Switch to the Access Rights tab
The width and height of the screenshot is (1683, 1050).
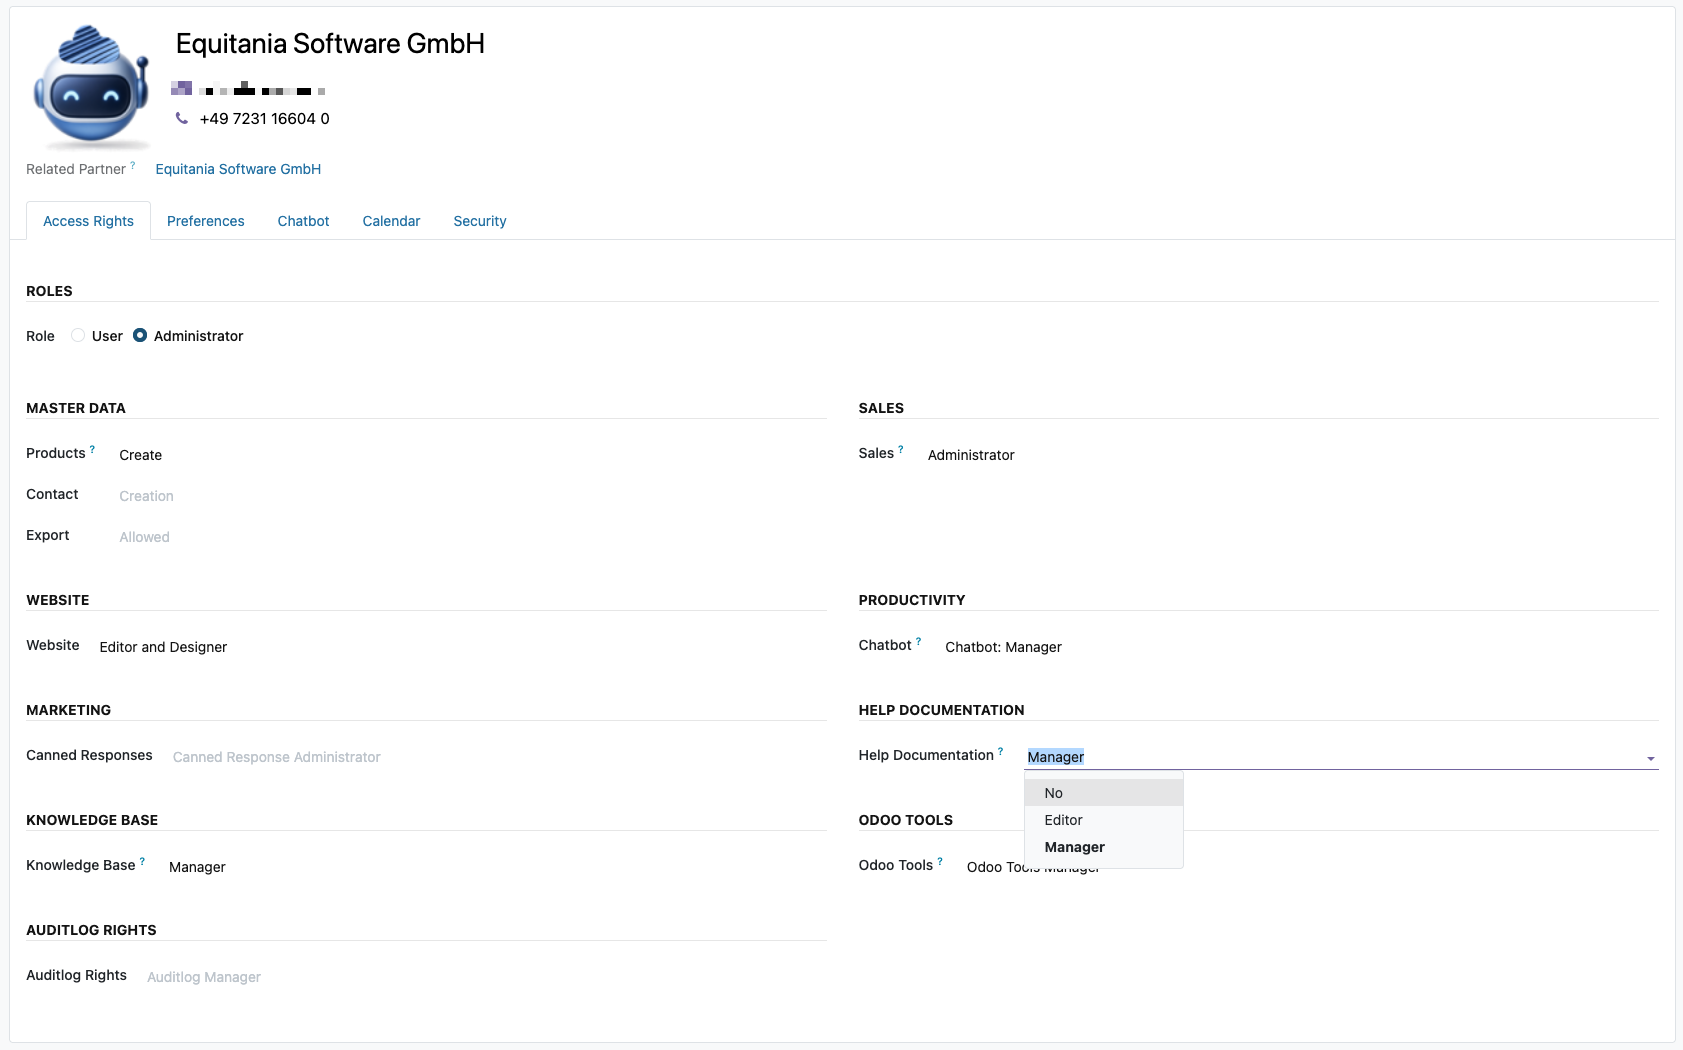point(88,221)
